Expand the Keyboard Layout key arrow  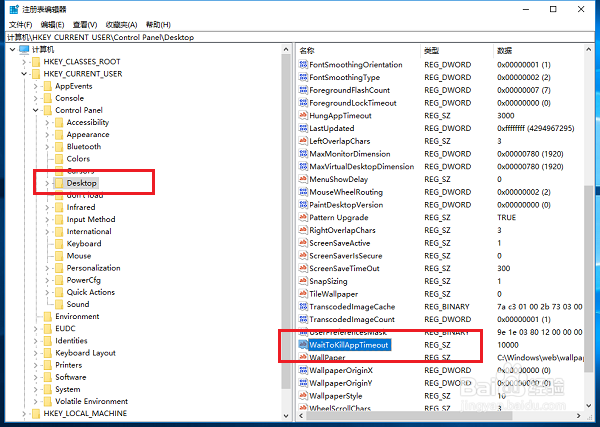click(36, 353)
